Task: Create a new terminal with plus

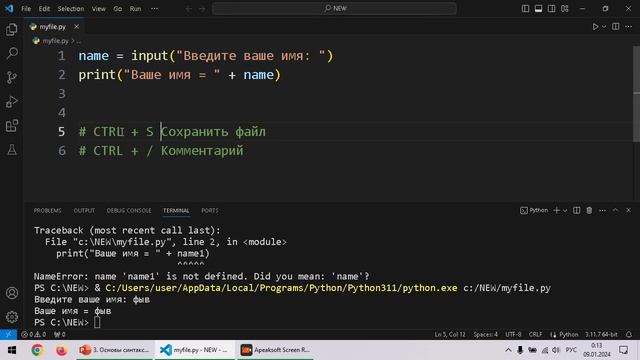Action: [556, 210]
